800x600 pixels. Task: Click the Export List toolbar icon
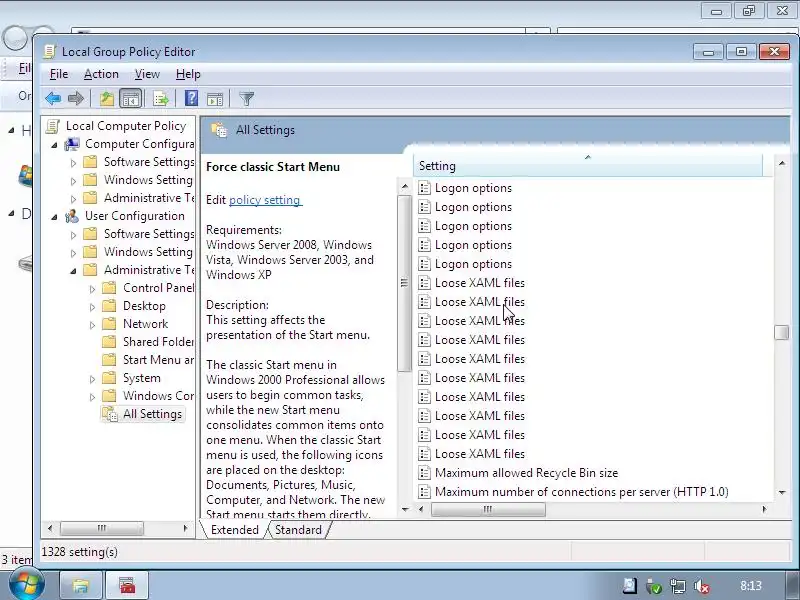tap(160, 98)
